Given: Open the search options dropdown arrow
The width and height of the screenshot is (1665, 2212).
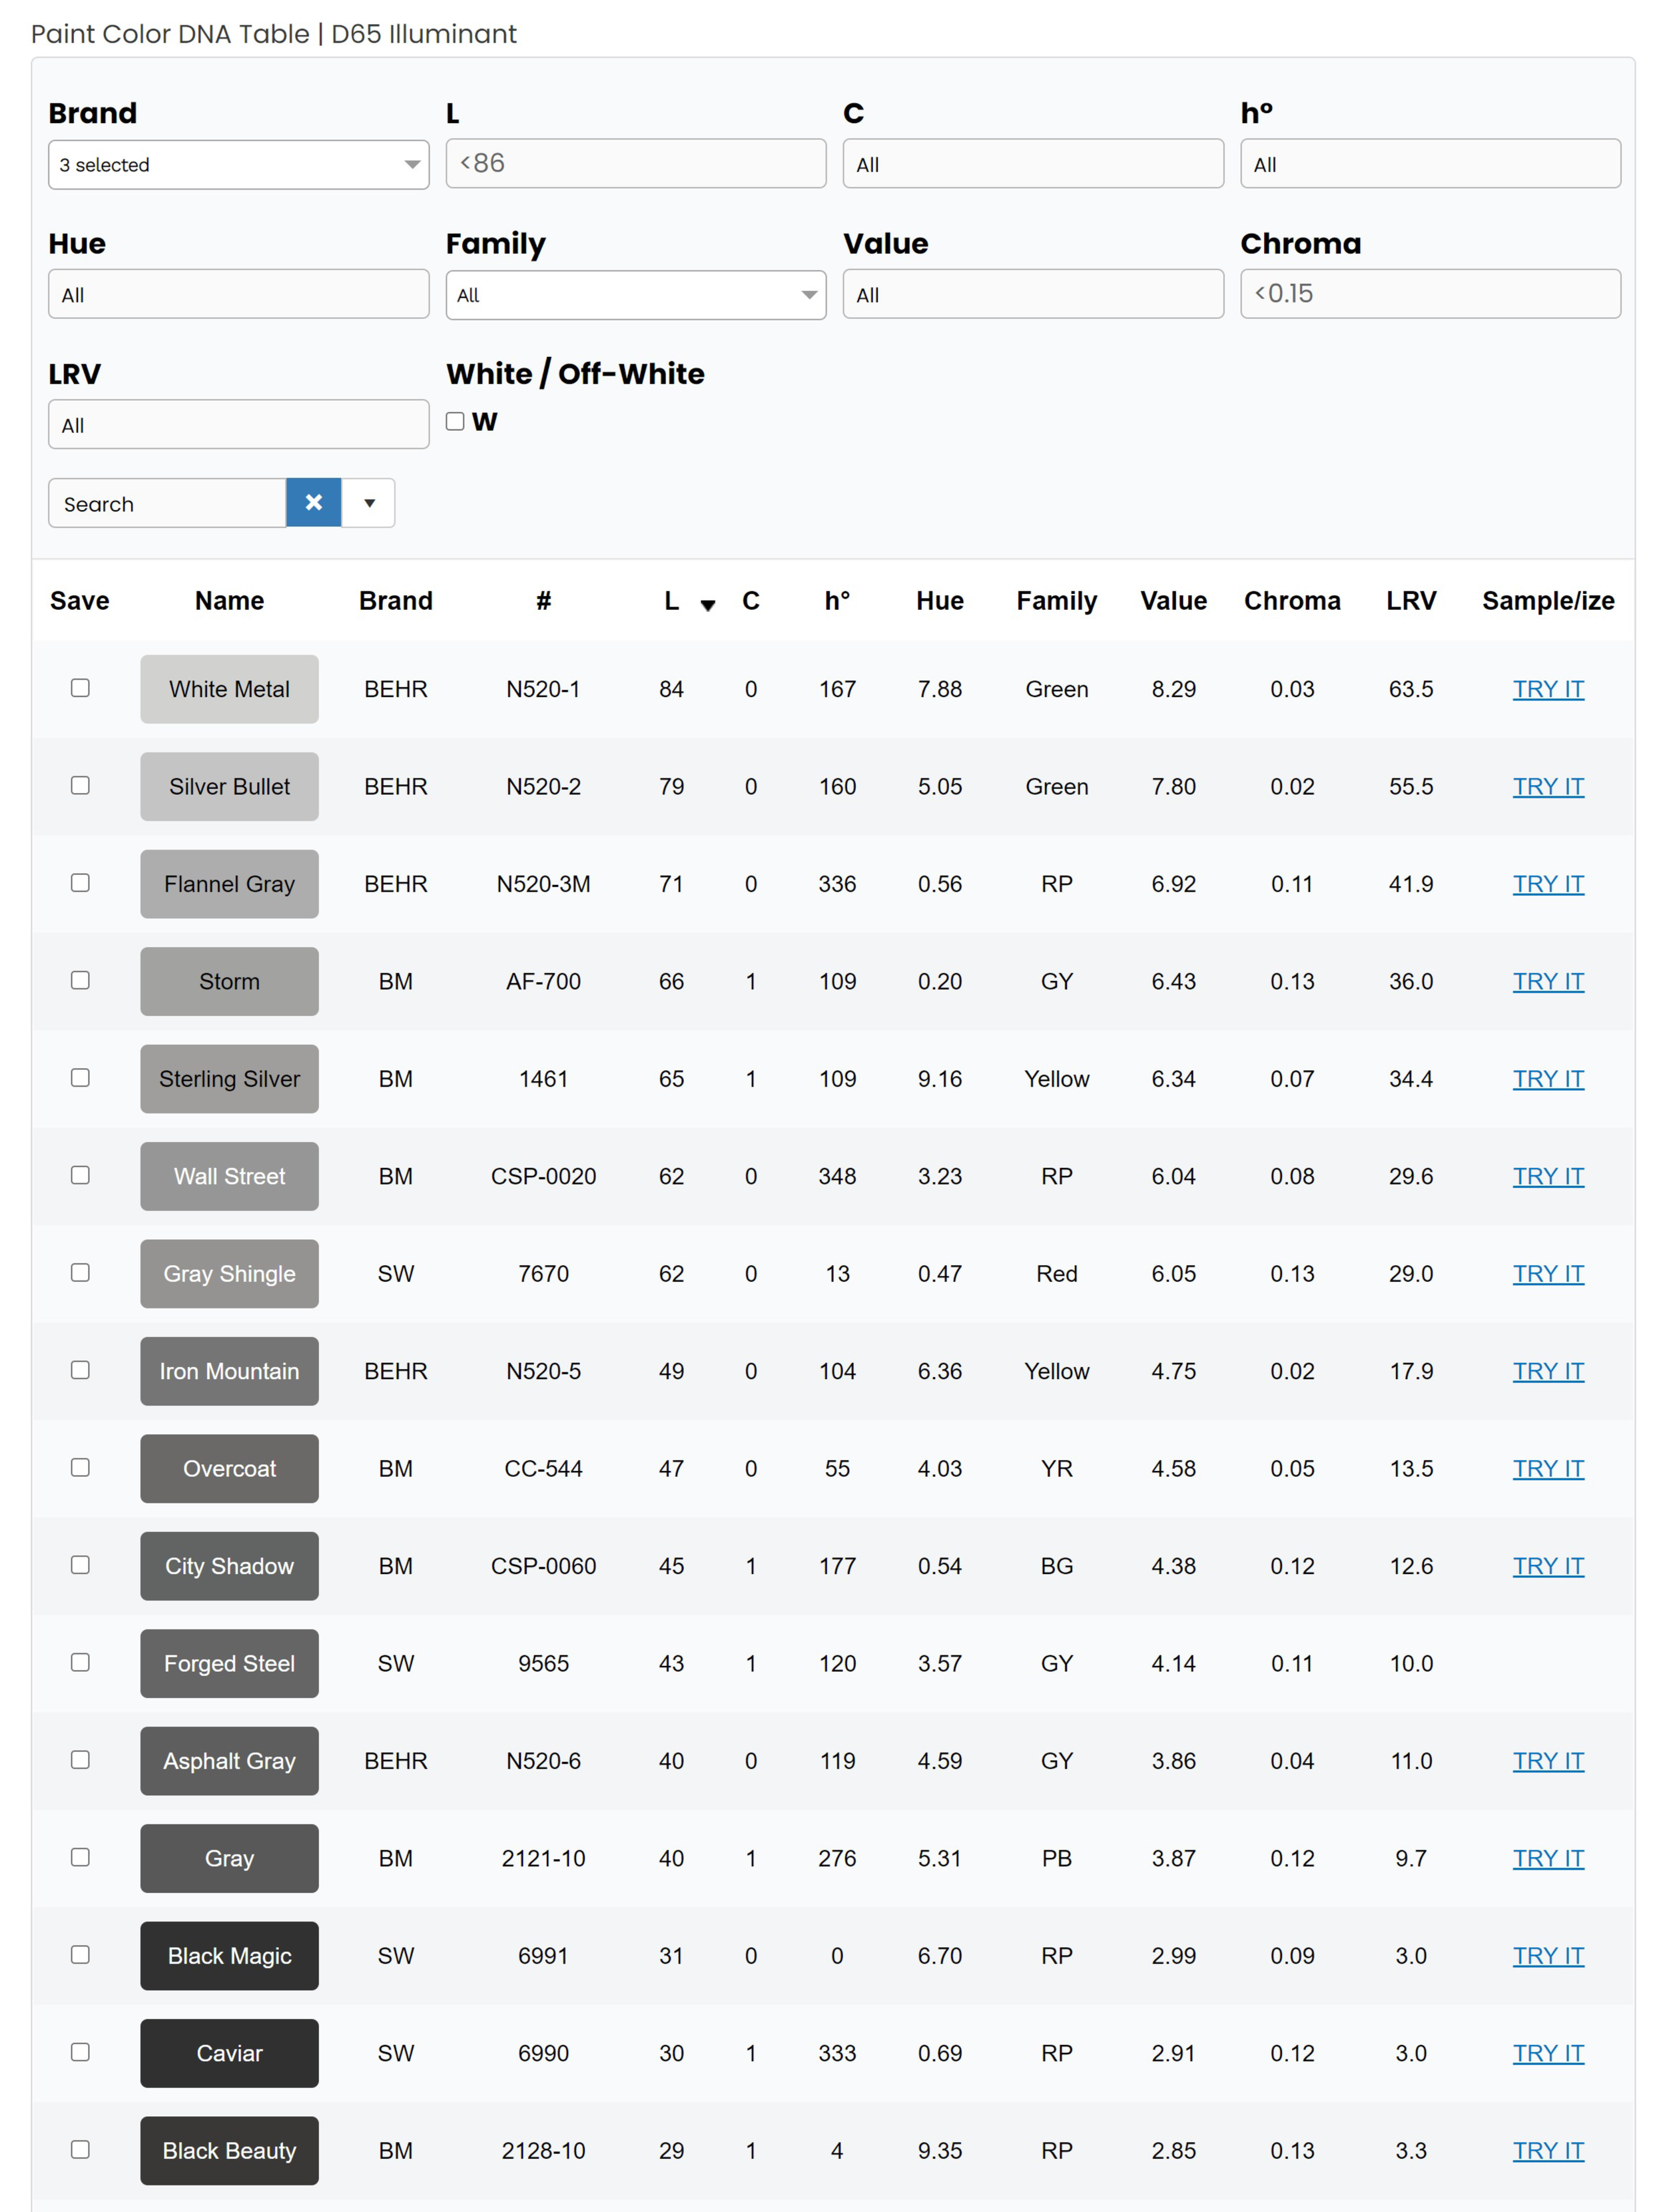Looking at the screenshot, I should (x=369, y=503).
